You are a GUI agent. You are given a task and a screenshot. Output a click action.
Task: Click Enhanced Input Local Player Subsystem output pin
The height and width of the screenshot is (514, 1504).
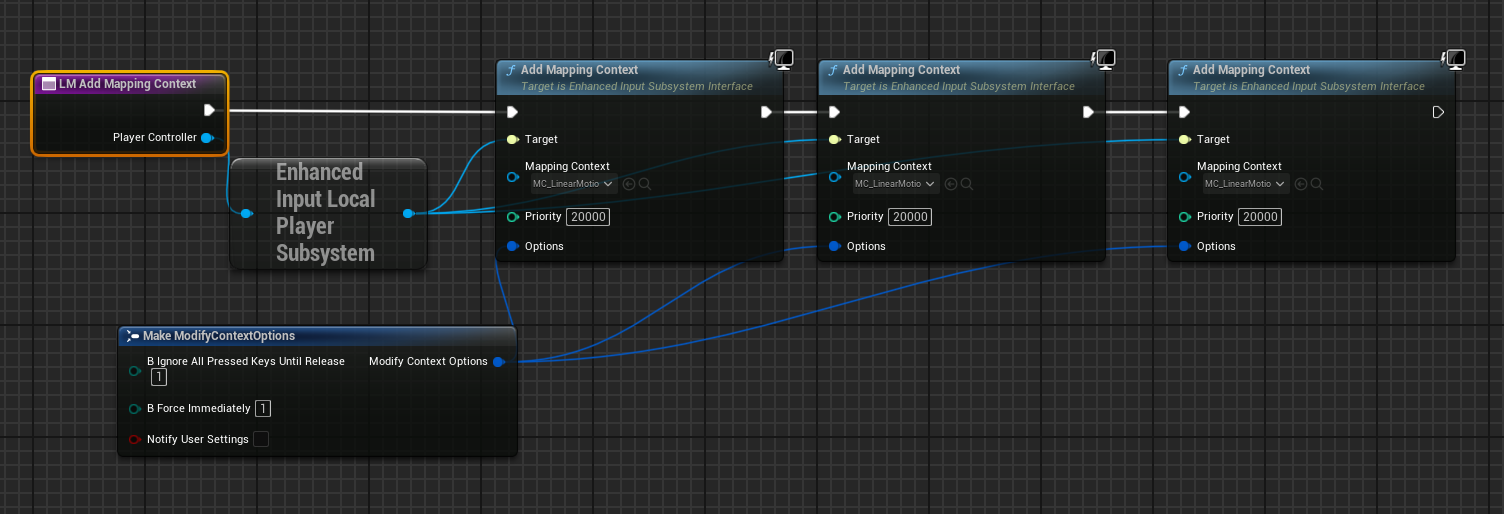(408, 213)
